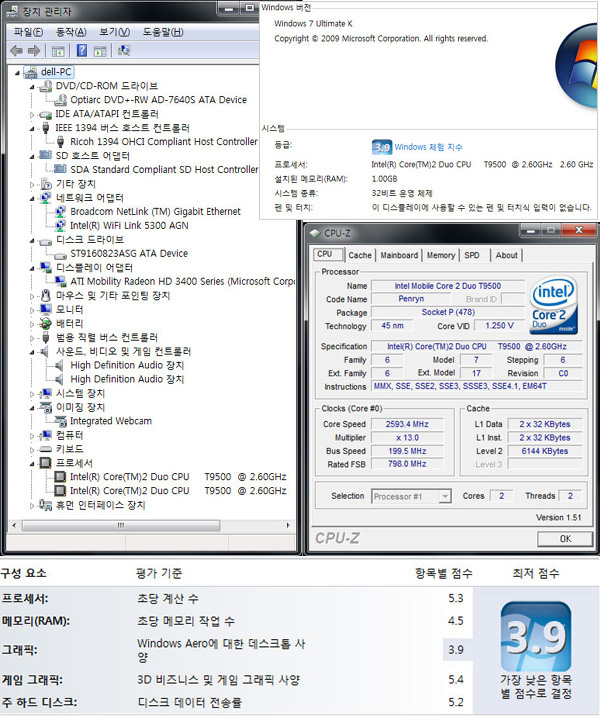
Task: Click the OK button in CPU-Z
Action: [x=565, y=539]
